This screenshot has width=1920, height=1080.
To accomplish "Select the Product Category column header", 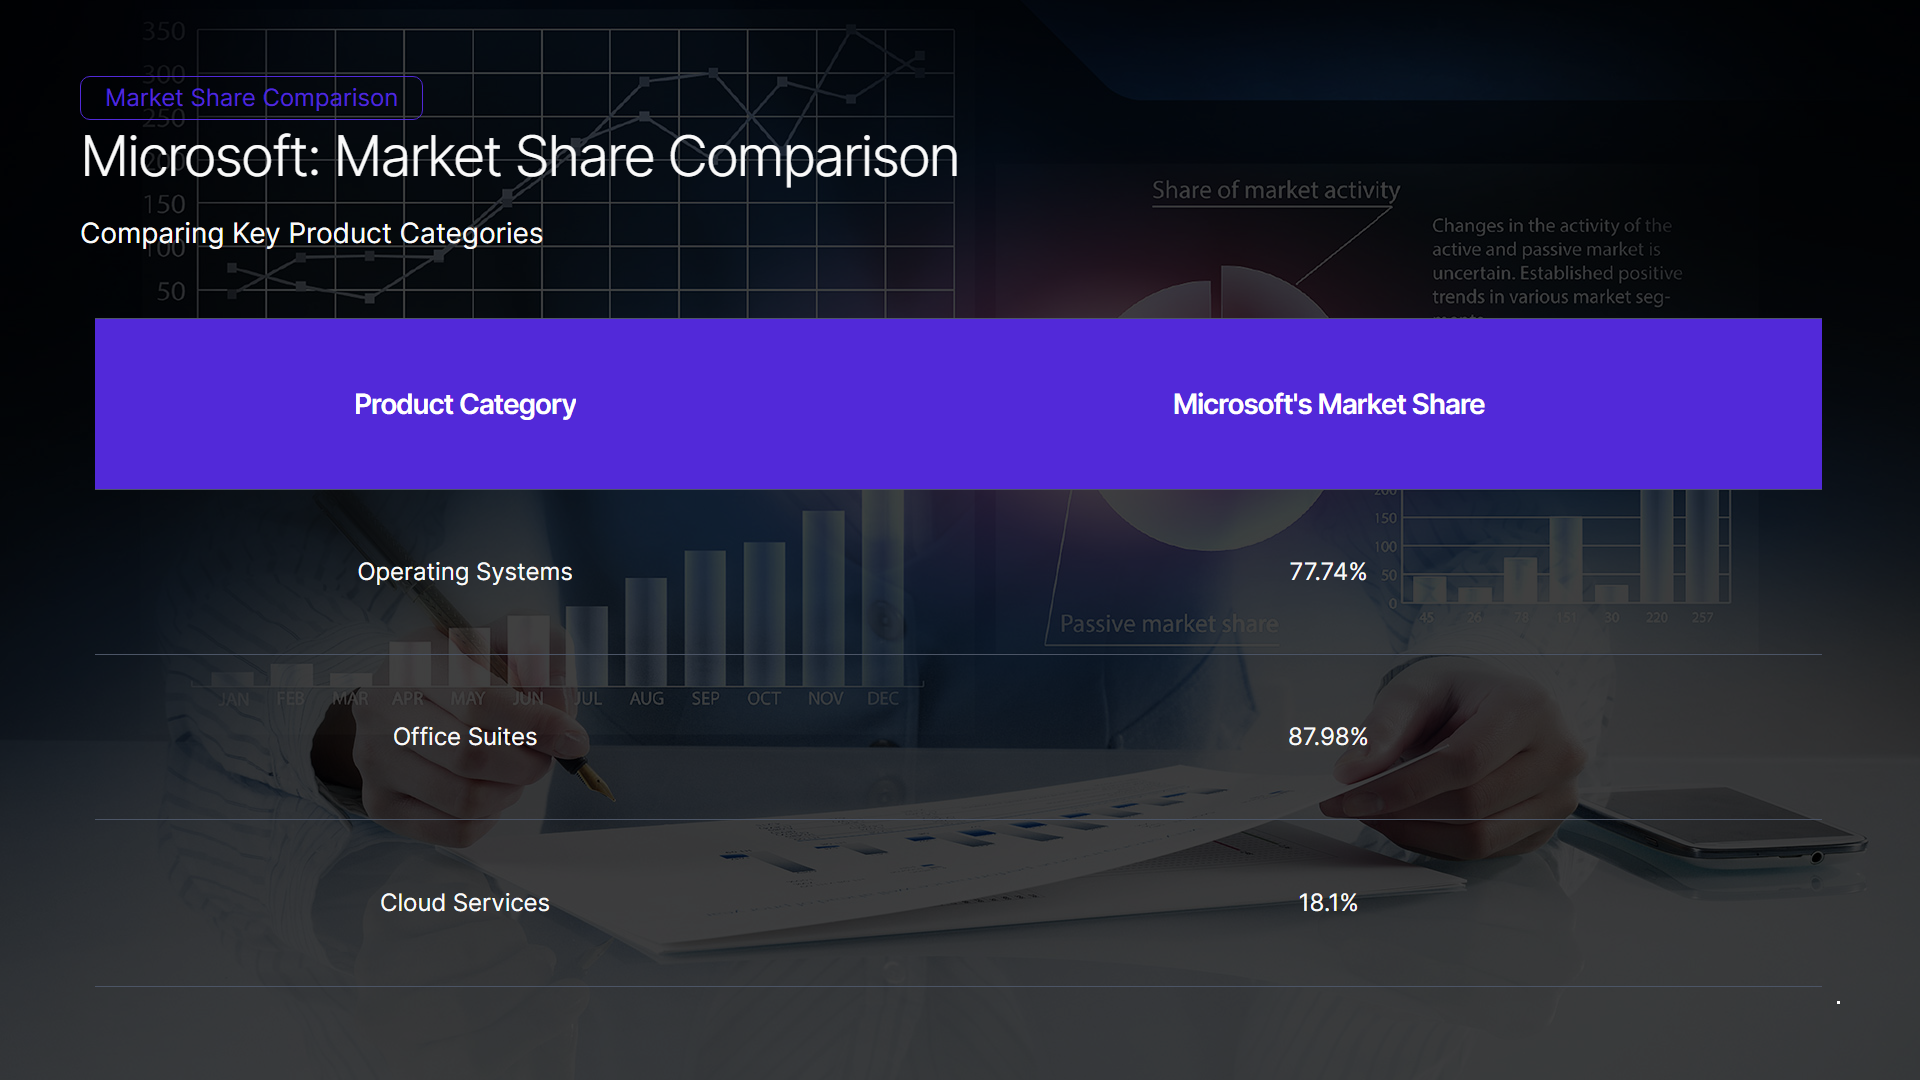I will point(464,404).
